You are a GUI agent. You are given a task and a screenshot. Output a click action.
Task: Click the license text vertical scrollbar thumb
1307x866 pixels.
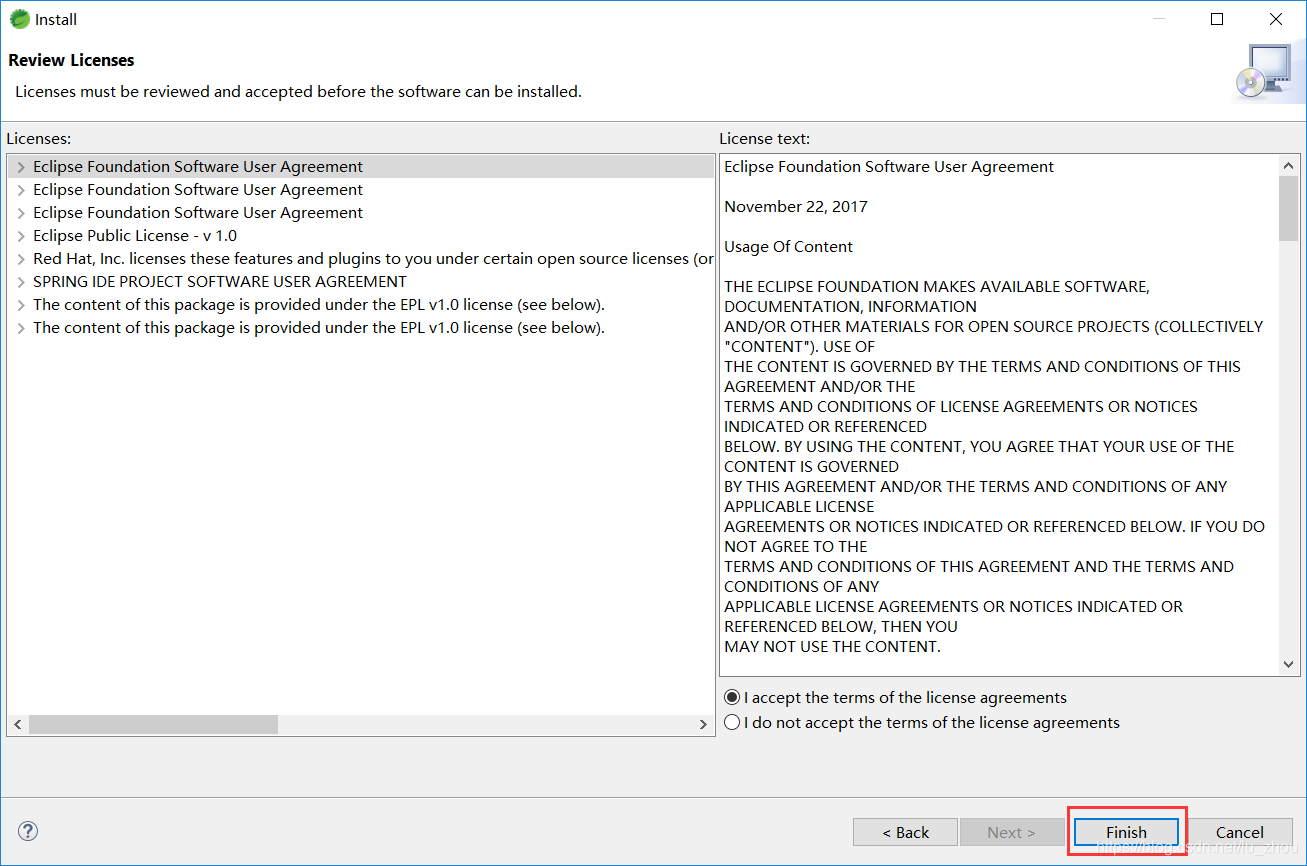pos(1288,209)
